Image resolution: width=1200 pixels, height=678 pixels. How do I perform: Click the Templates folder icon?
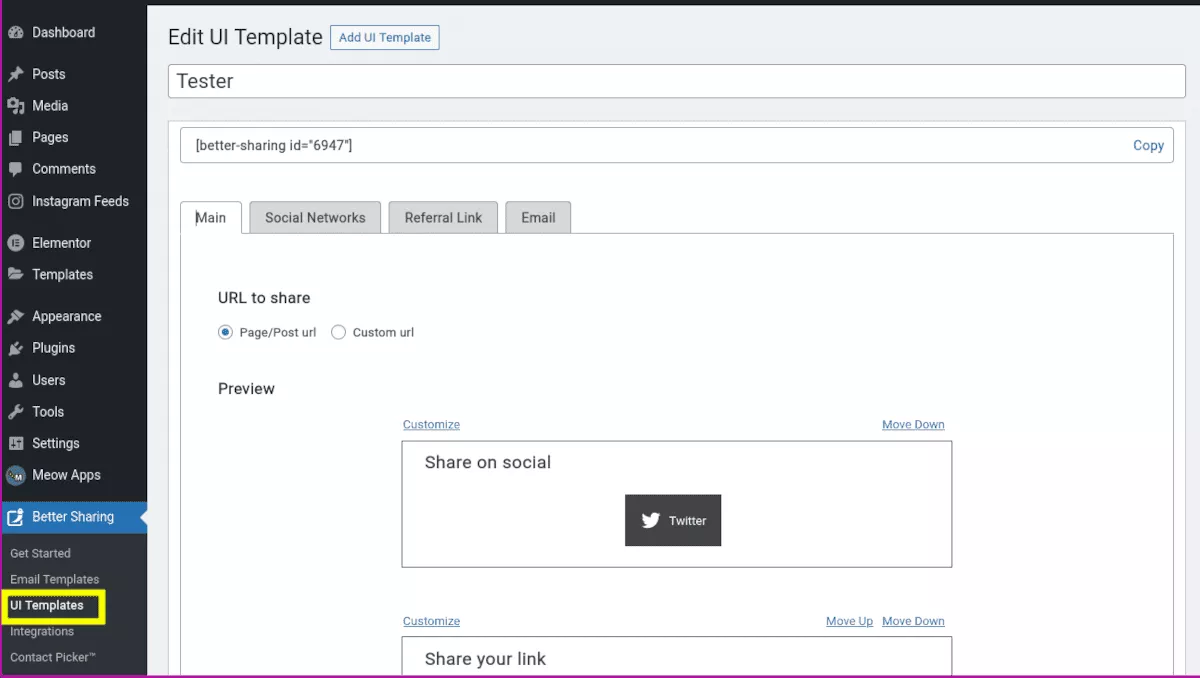(15, 274)
